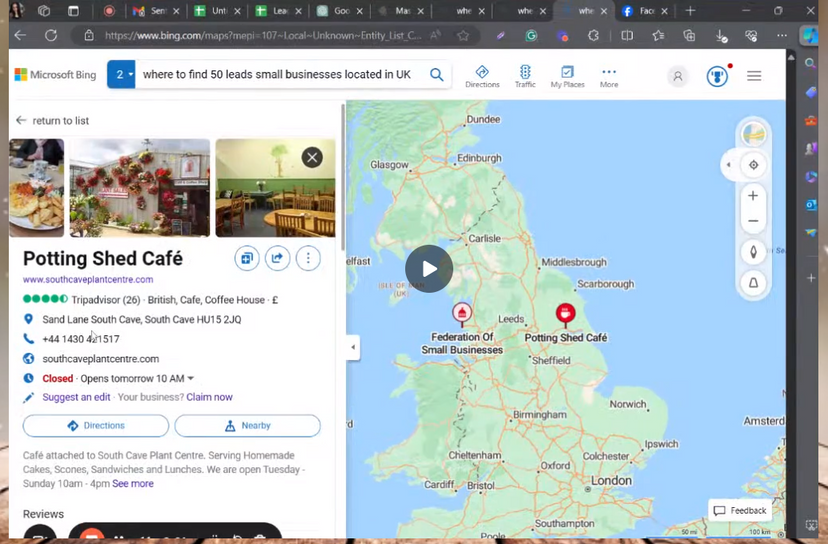Click the southcaveplantcentre.com website row

pyautogui.click(x=100, y=359)
